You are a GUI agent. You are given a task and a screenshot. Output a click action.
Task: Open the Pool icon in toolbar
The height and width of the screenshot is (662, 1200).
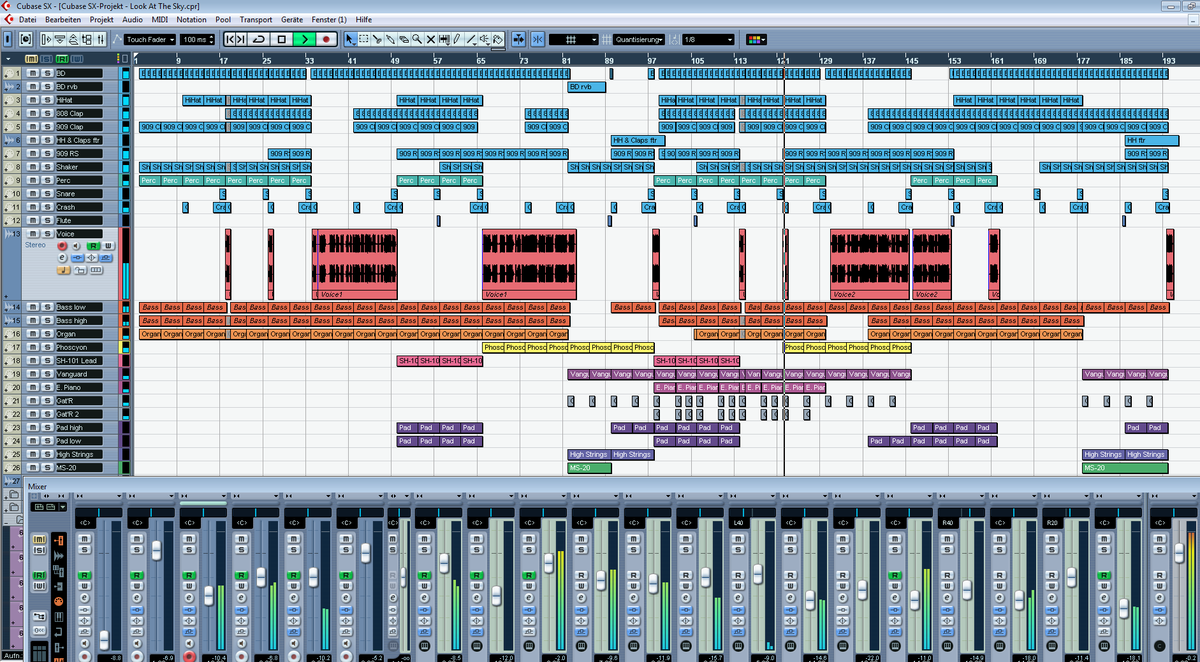click(x=87, y=39)
